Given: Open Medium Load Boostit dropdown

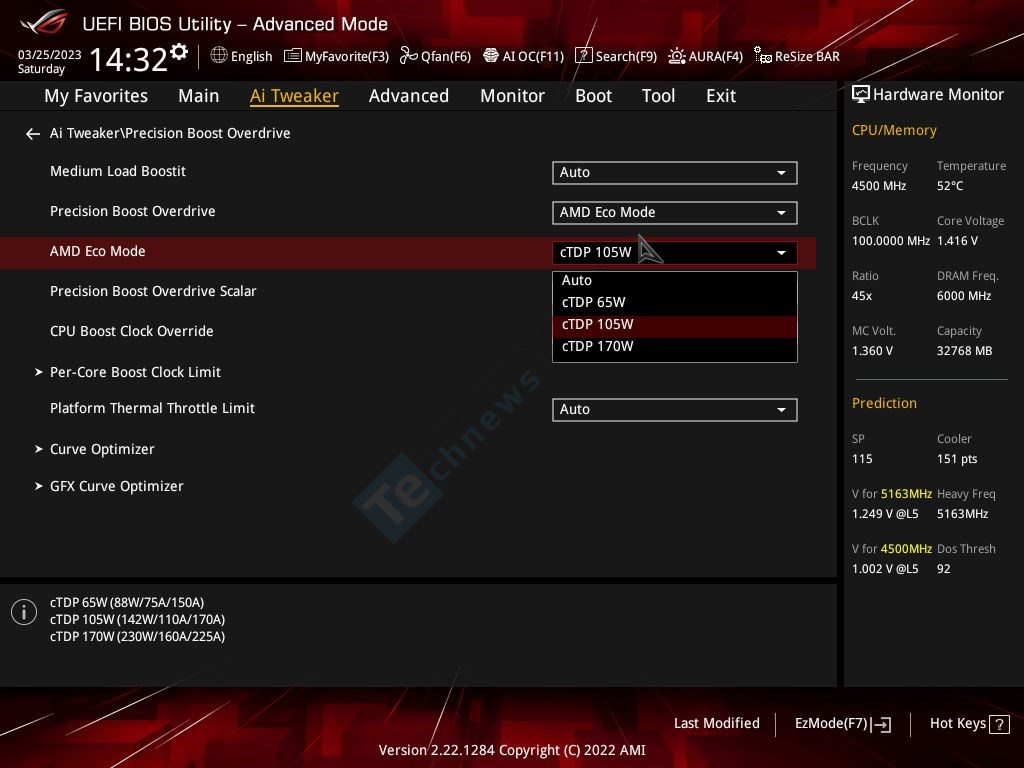Looking at the screenshot, I should coord(675,173).
